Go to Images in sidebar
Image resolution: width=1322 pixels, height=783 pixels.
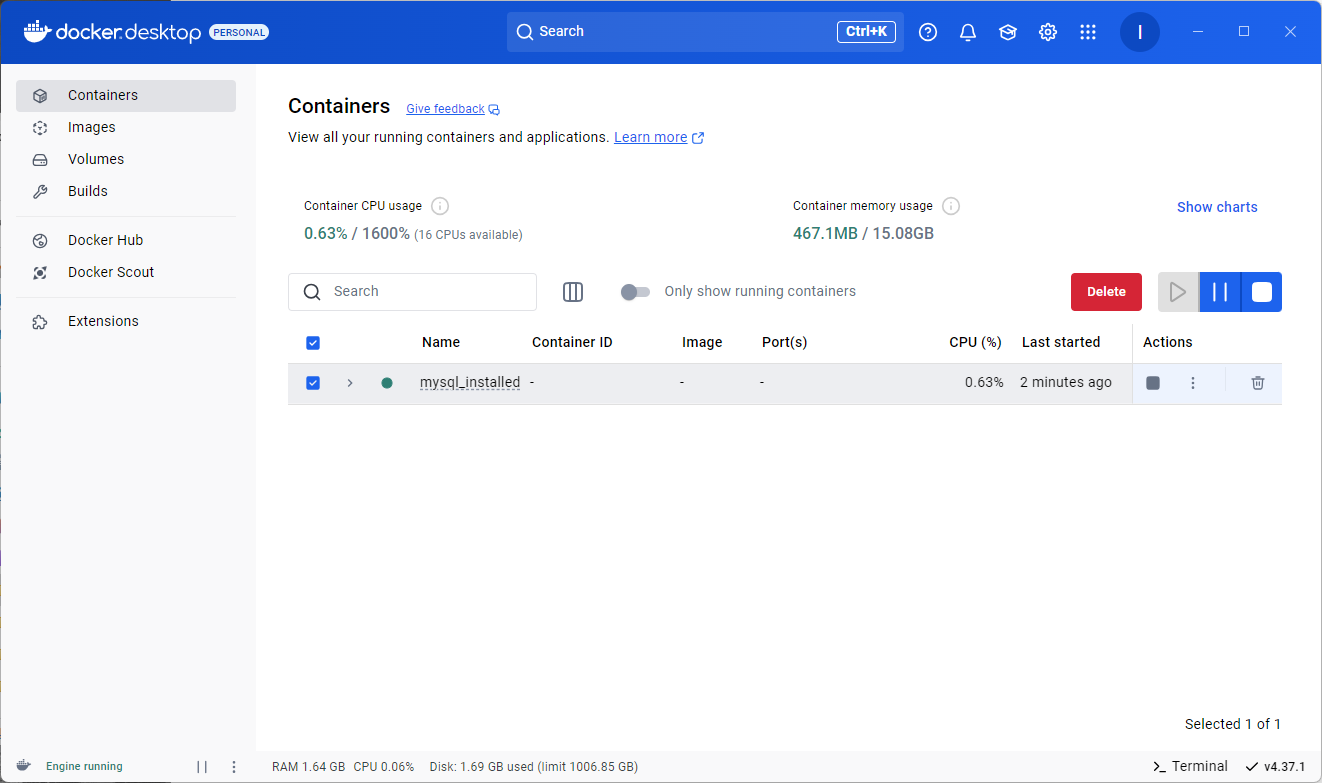pos(126,128)
